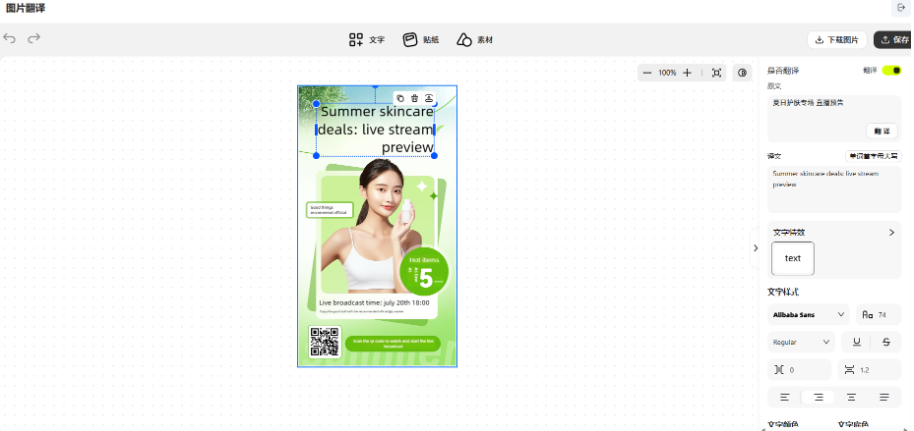914x431 pixels.
Task: Zoom in with the plus icon
Action: (687, 73)
